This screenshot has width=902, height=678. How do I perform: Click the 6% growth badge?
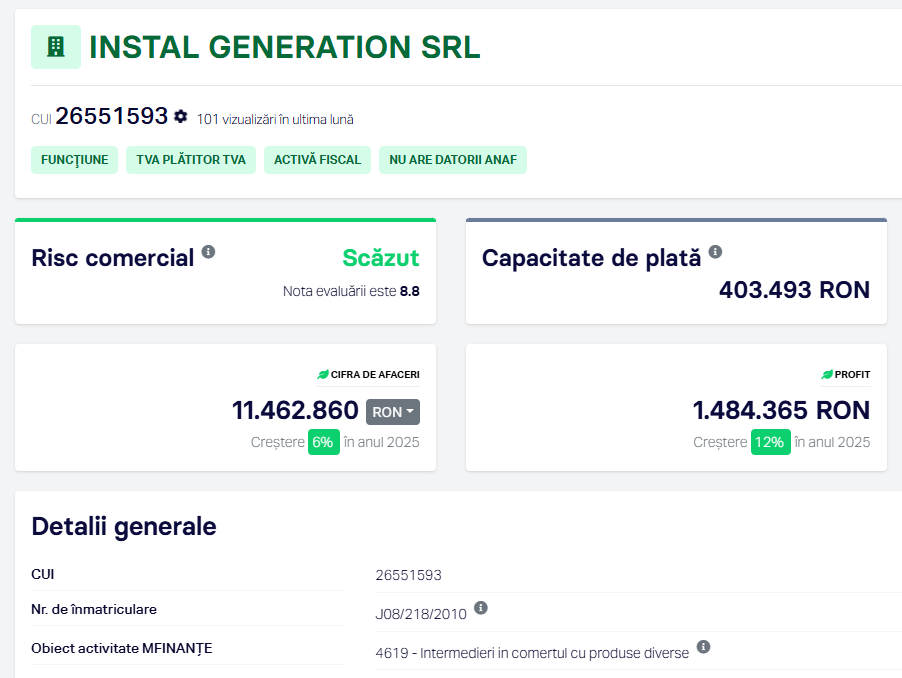323,442
